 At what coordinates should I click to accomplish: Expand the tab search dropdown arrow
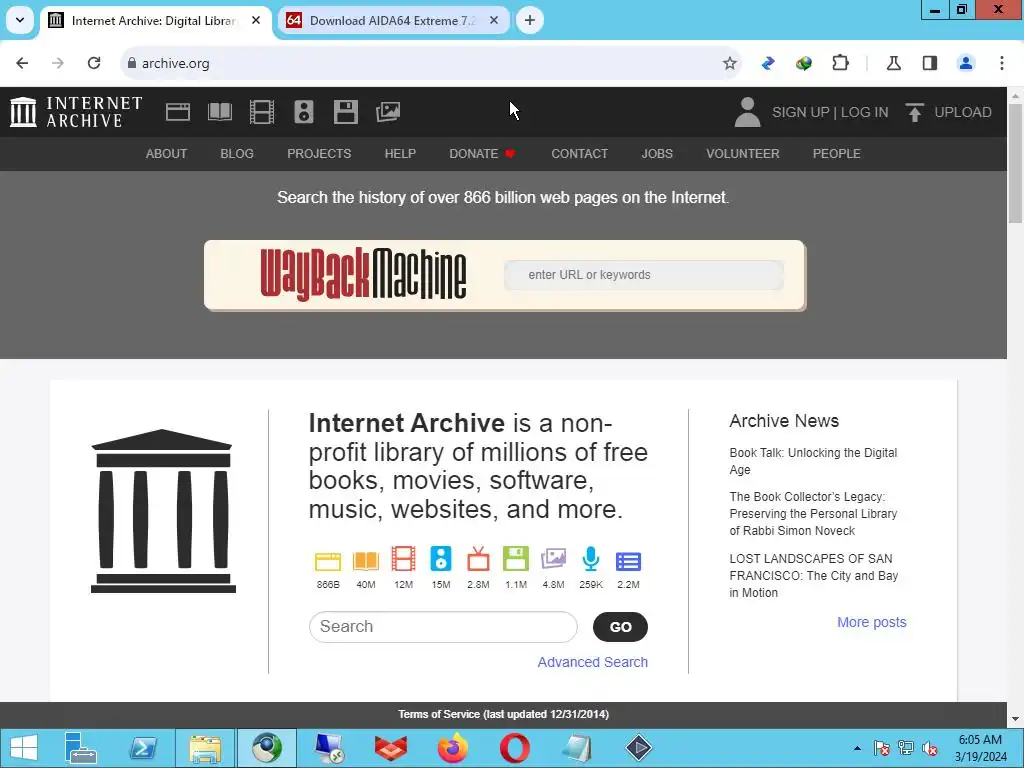click(x=20, y=20)
